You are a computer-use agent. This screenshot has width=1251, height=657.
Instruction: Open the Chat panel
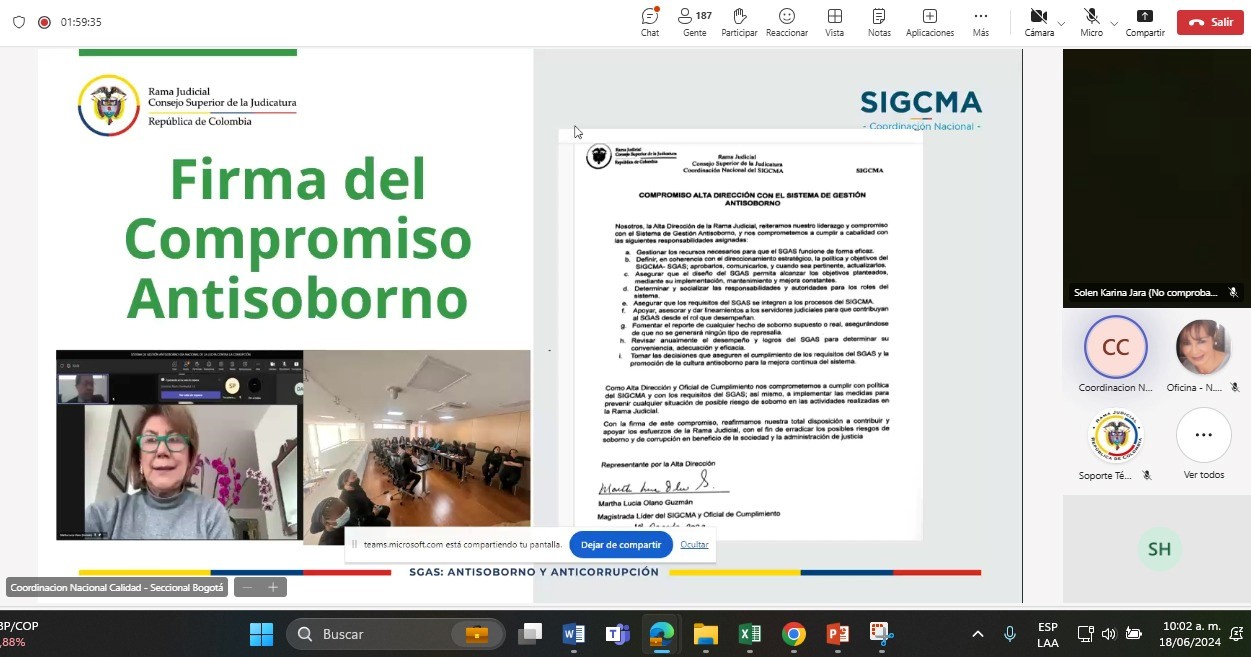point(650,22)
